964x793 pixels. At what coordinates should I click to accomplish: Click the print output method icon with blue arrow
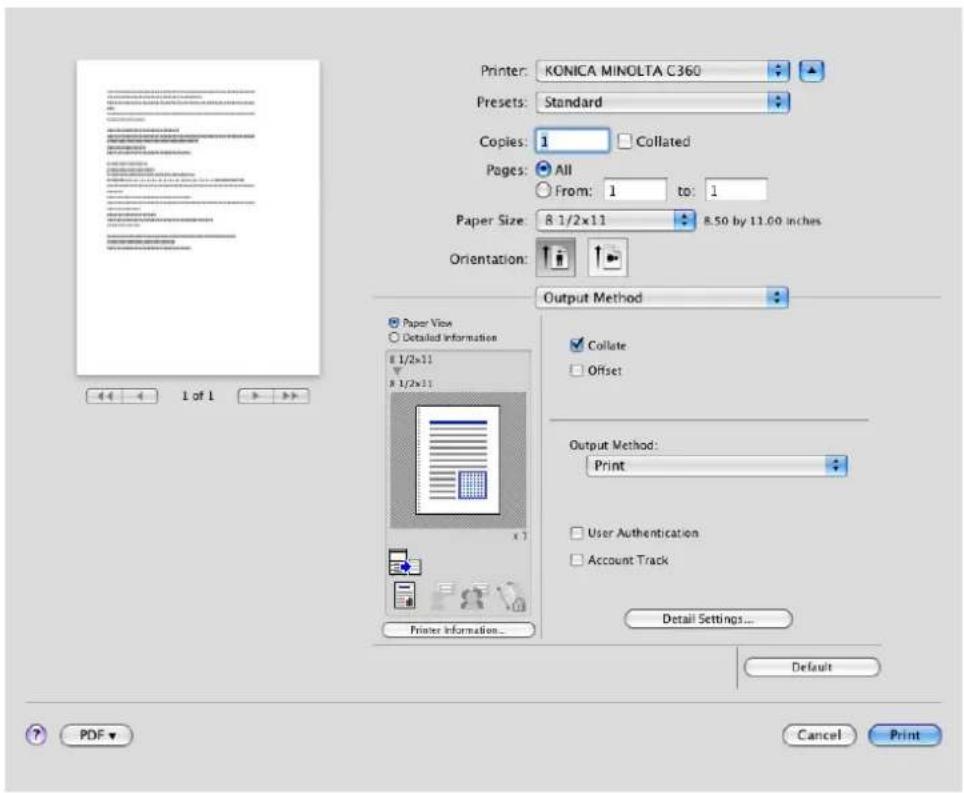[405, 562]
